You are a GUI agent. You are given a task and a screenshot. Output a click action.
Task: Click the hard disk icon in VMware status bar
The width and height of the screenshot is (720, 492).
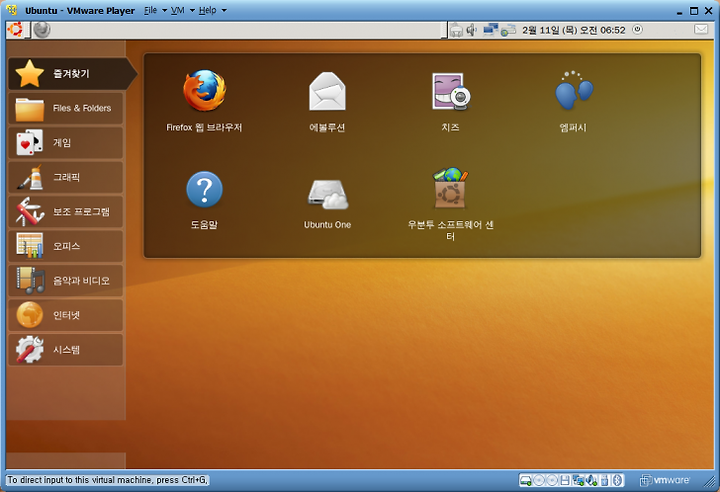[526, 481]
